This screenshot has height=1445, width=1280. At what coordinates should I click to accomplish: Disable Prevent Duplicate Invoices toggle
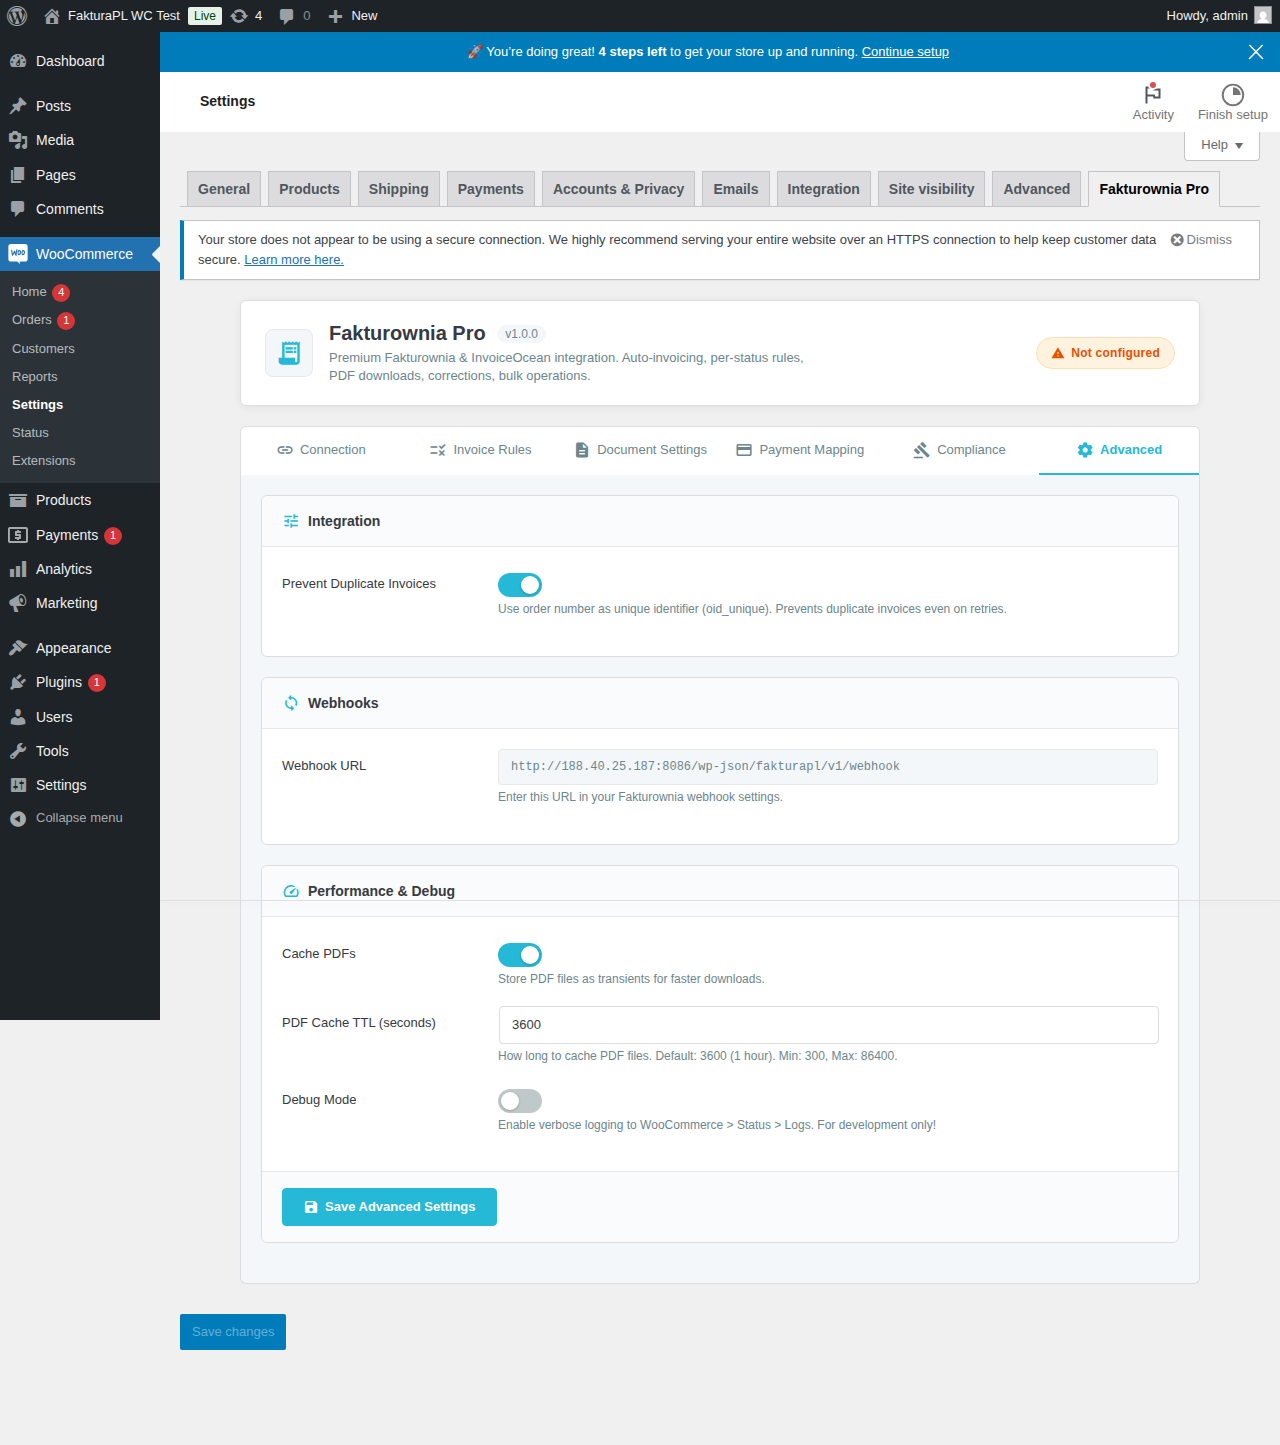[520, 585]
